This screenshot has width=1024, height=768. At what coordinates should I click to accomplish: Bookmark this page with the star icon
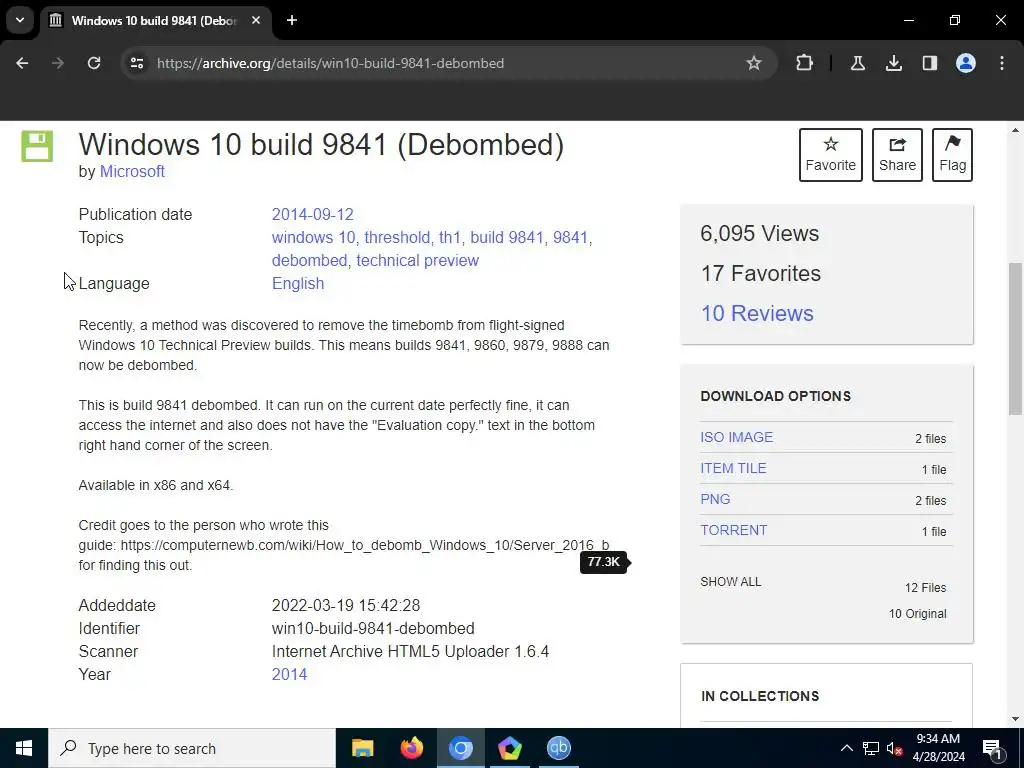pyautogui.click(x=754, y=63)
